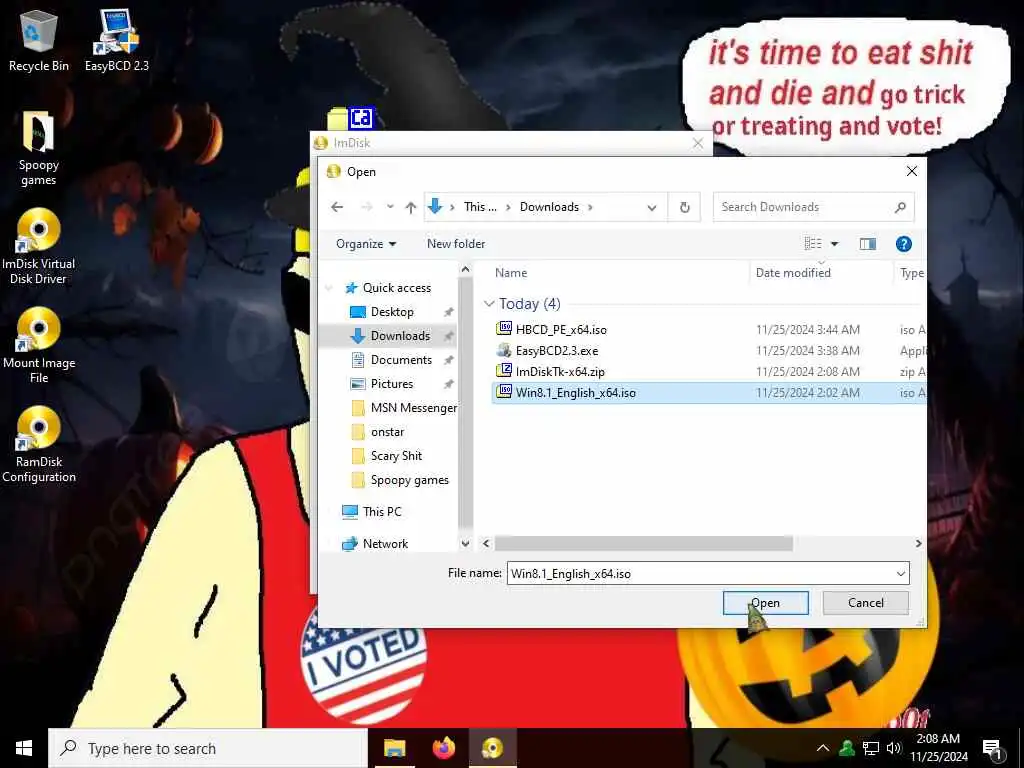1024x768 pixels.
Task: Refresh the Downloads folder listing
Action: tap(684, 207)
